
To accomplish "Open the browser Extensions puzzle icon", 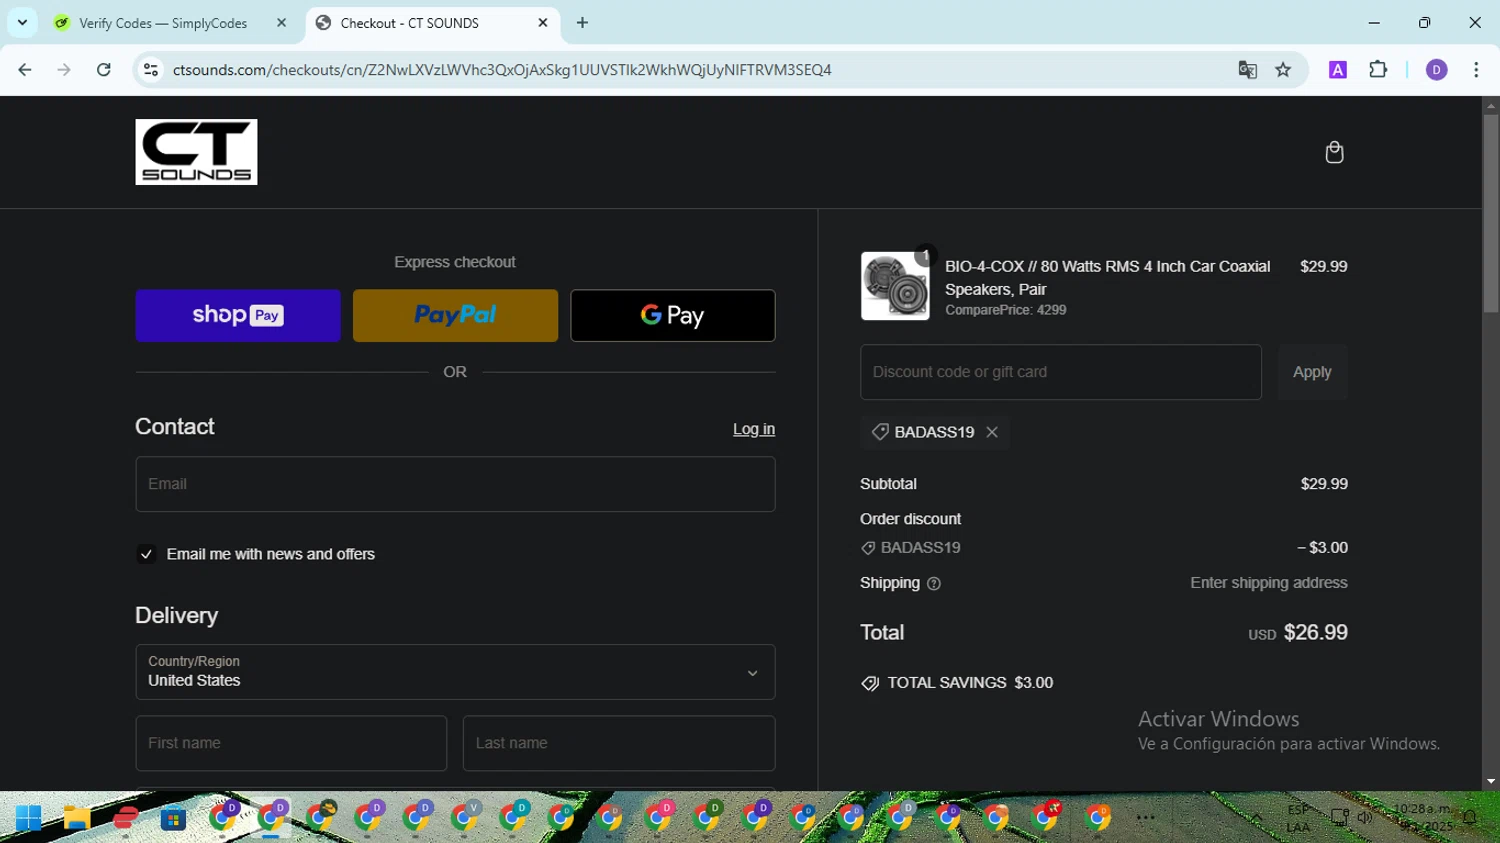I will tap(1378, 70).
